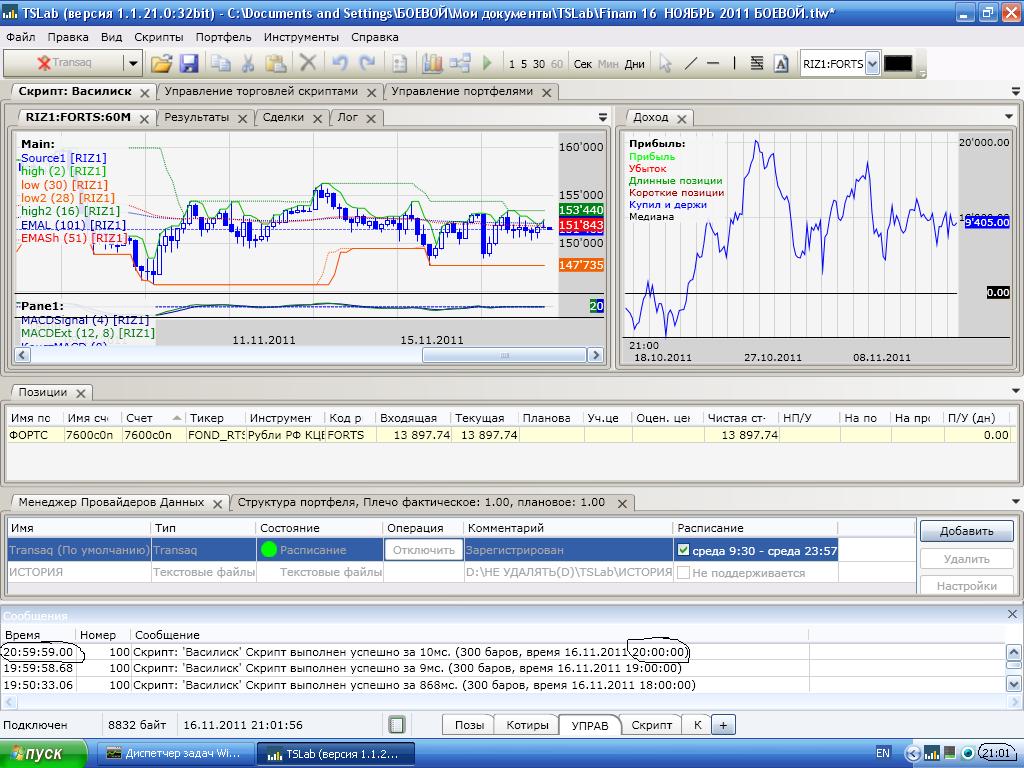
Task: Select the arrow cursor tool in toolbar
Action: (665, 63)
